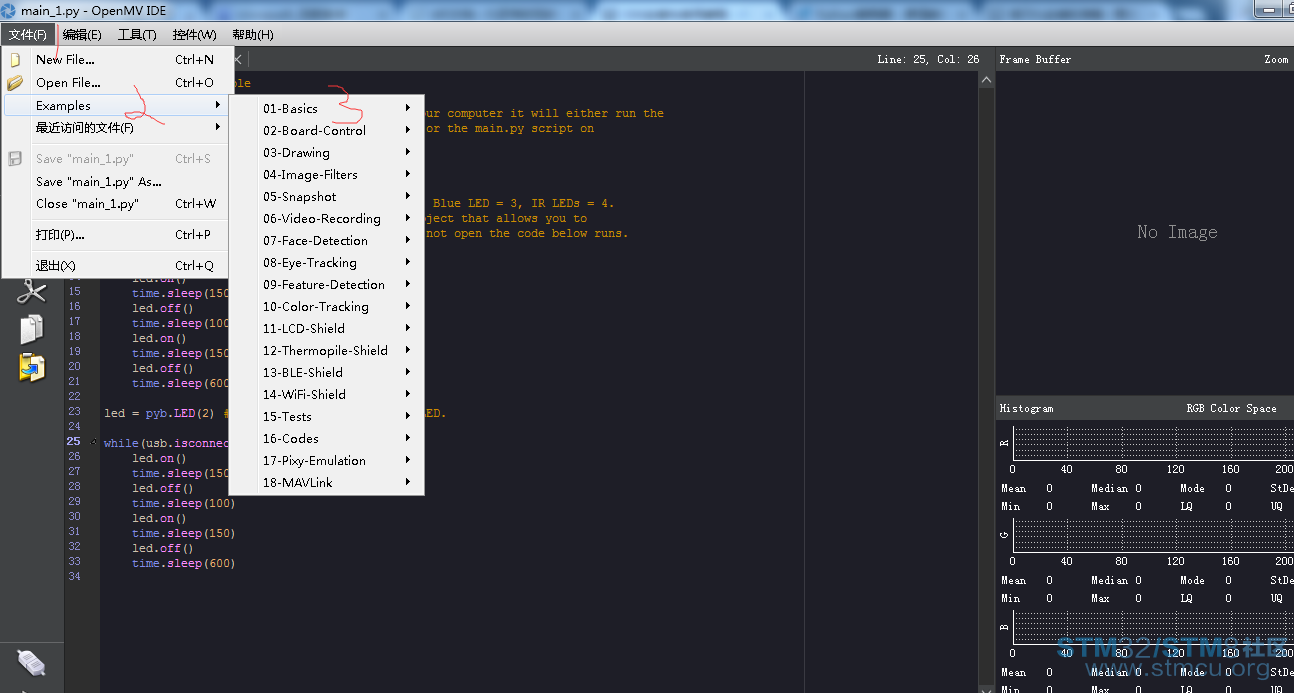Choose New File... from File menu
Image resolution: width=1294 pixels, height=693 pixels.
pos(118,60)
